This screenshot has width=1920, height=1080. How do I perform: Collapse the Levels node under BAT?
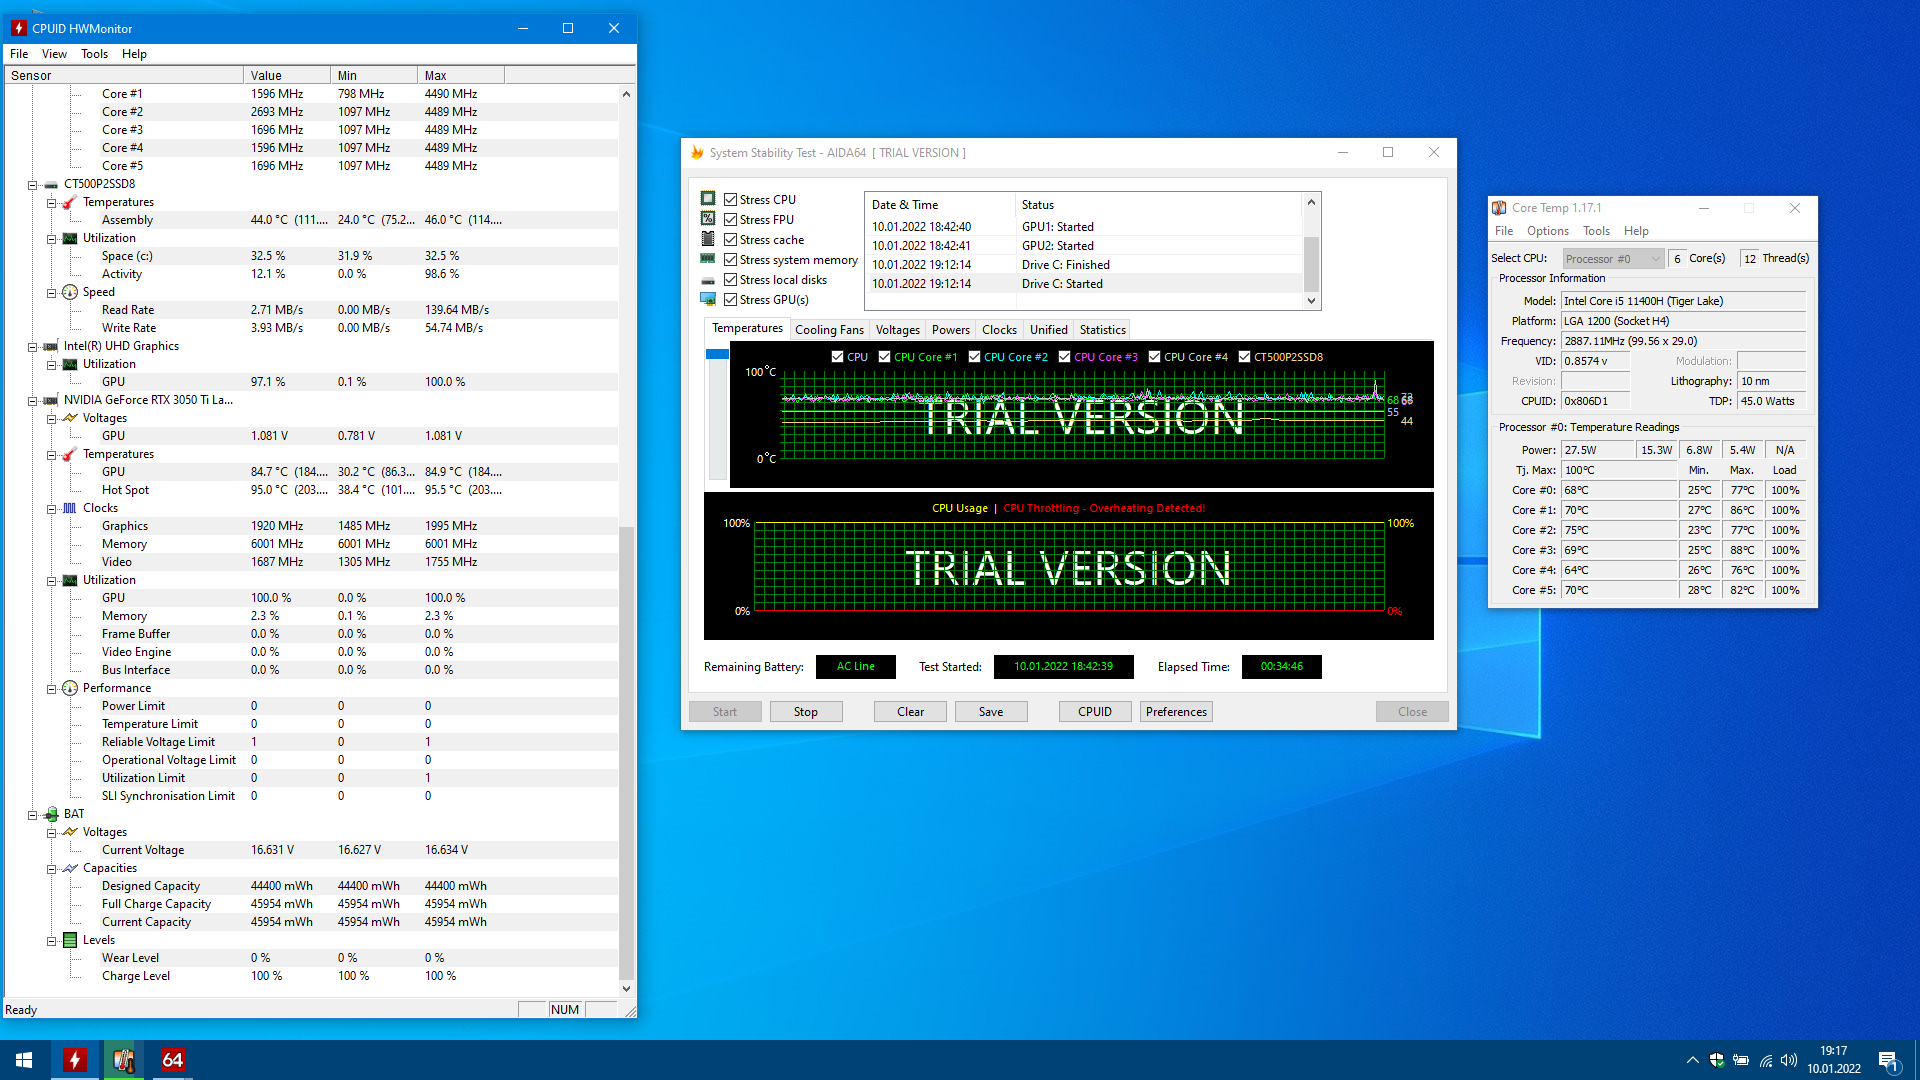point(51,940)
